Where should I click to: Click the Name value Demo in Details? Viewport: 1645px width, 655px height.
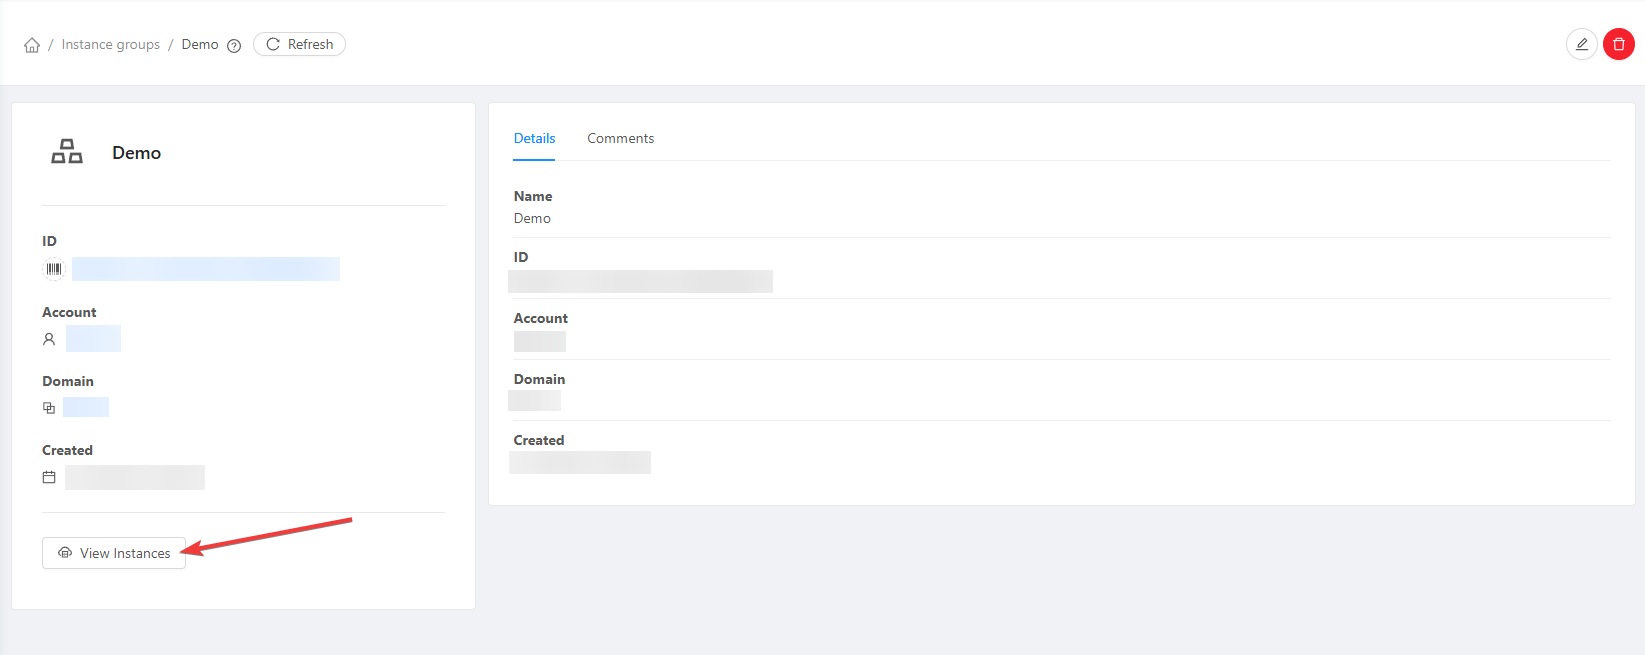(x=532, y=219)
